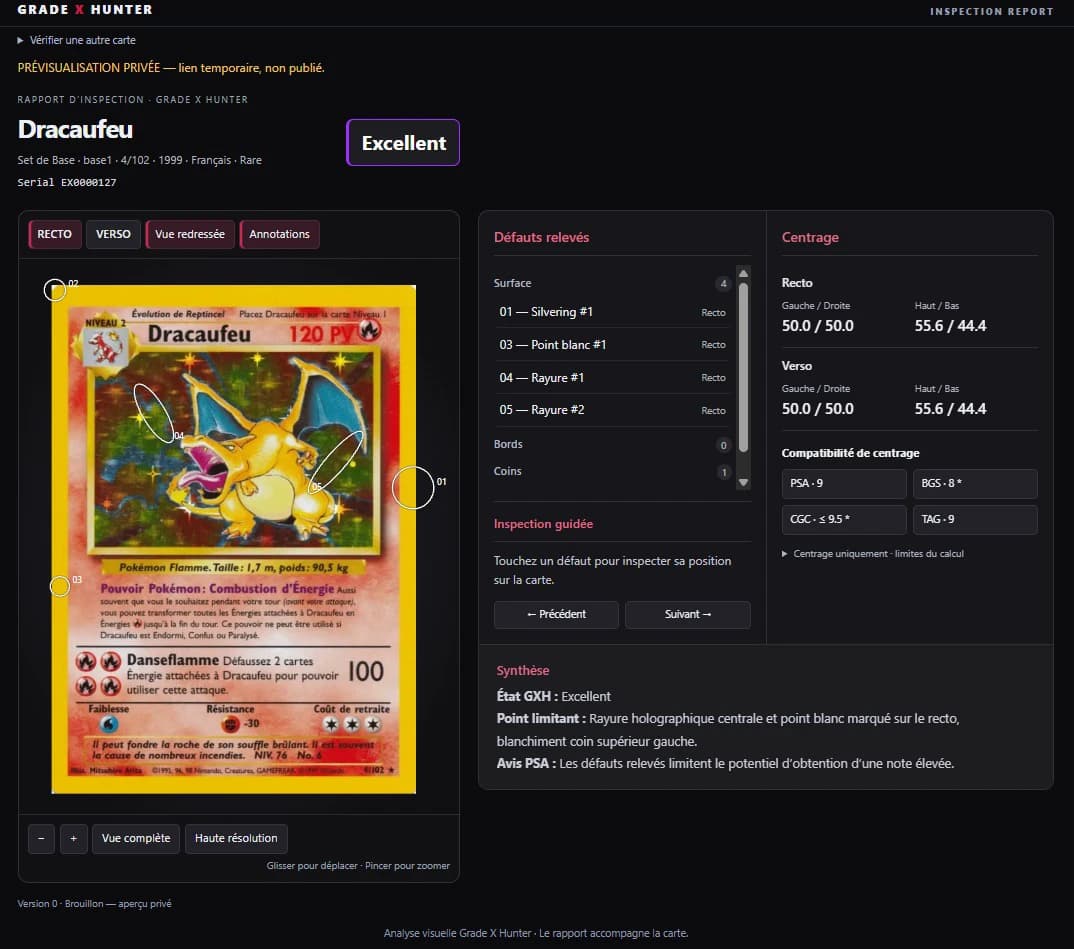Expand 'Centrage uniquement · limites du calcul'

(x=873, y=553)
